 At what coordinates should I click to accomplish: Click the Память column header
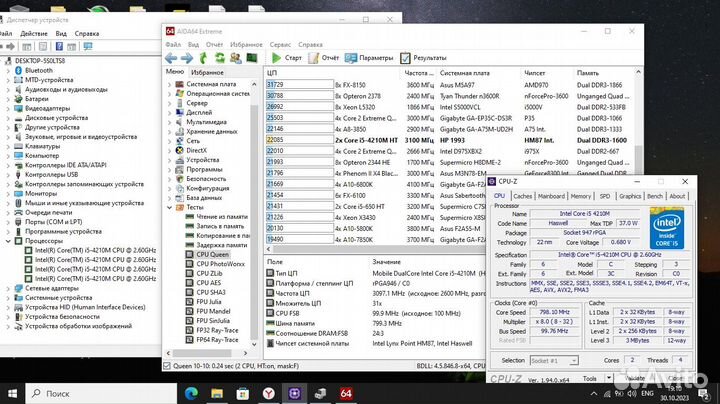pyautogui.click(x=588, y=73)
